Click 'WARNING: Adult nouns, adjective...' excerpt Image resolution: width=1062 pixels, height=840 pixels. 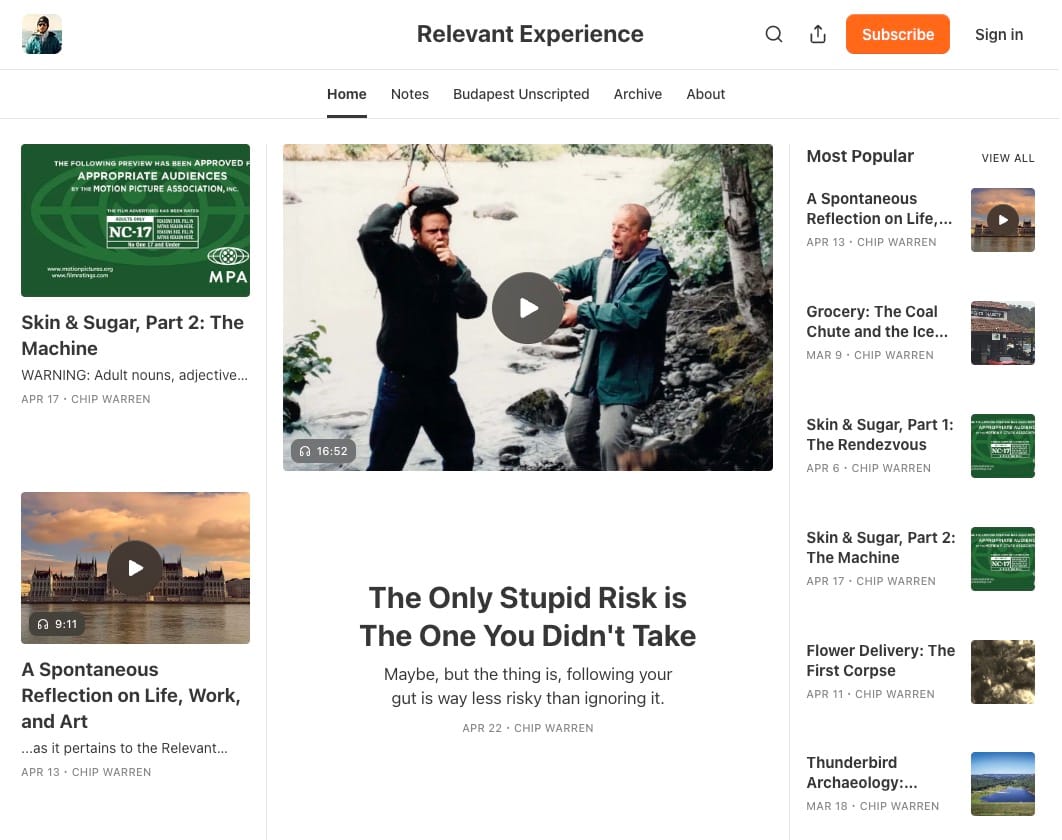tap(134, 375)
